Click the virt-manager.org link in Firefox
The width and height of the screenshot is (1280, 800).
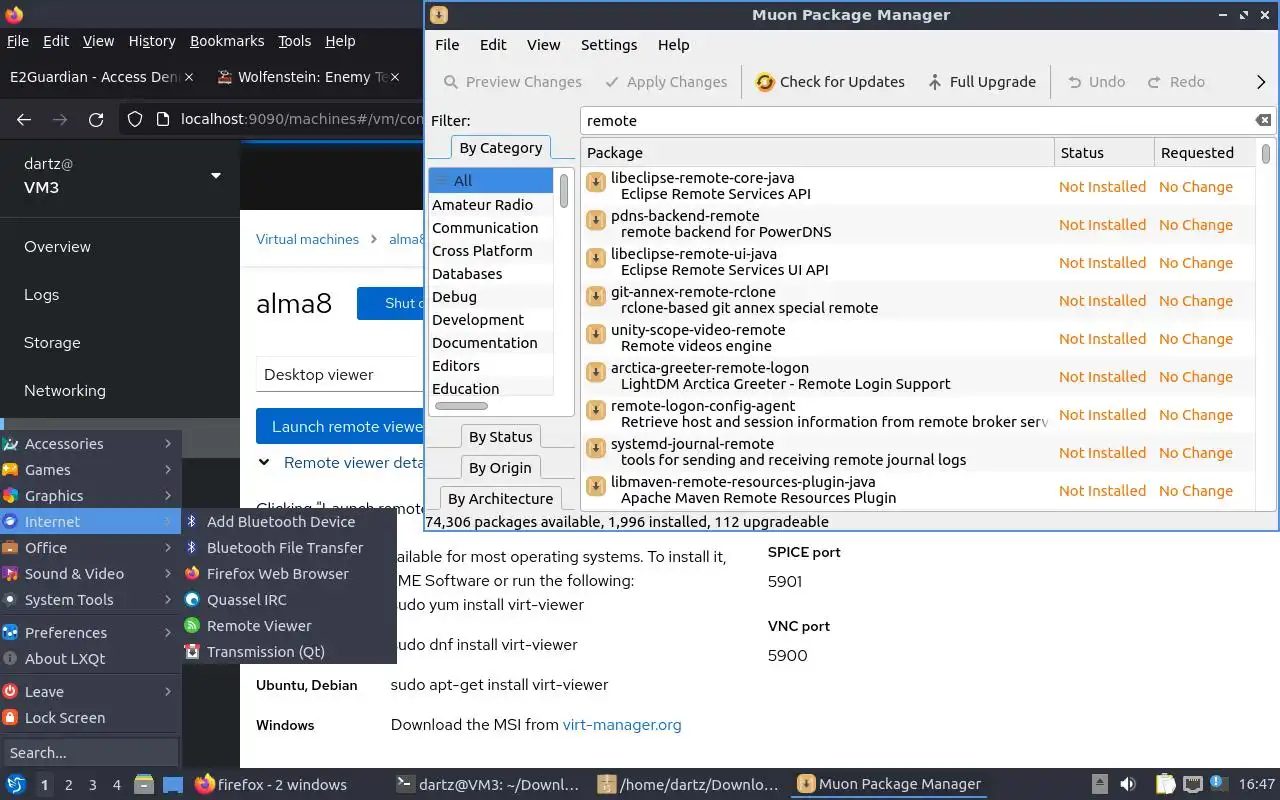click(x=622, y=725)
